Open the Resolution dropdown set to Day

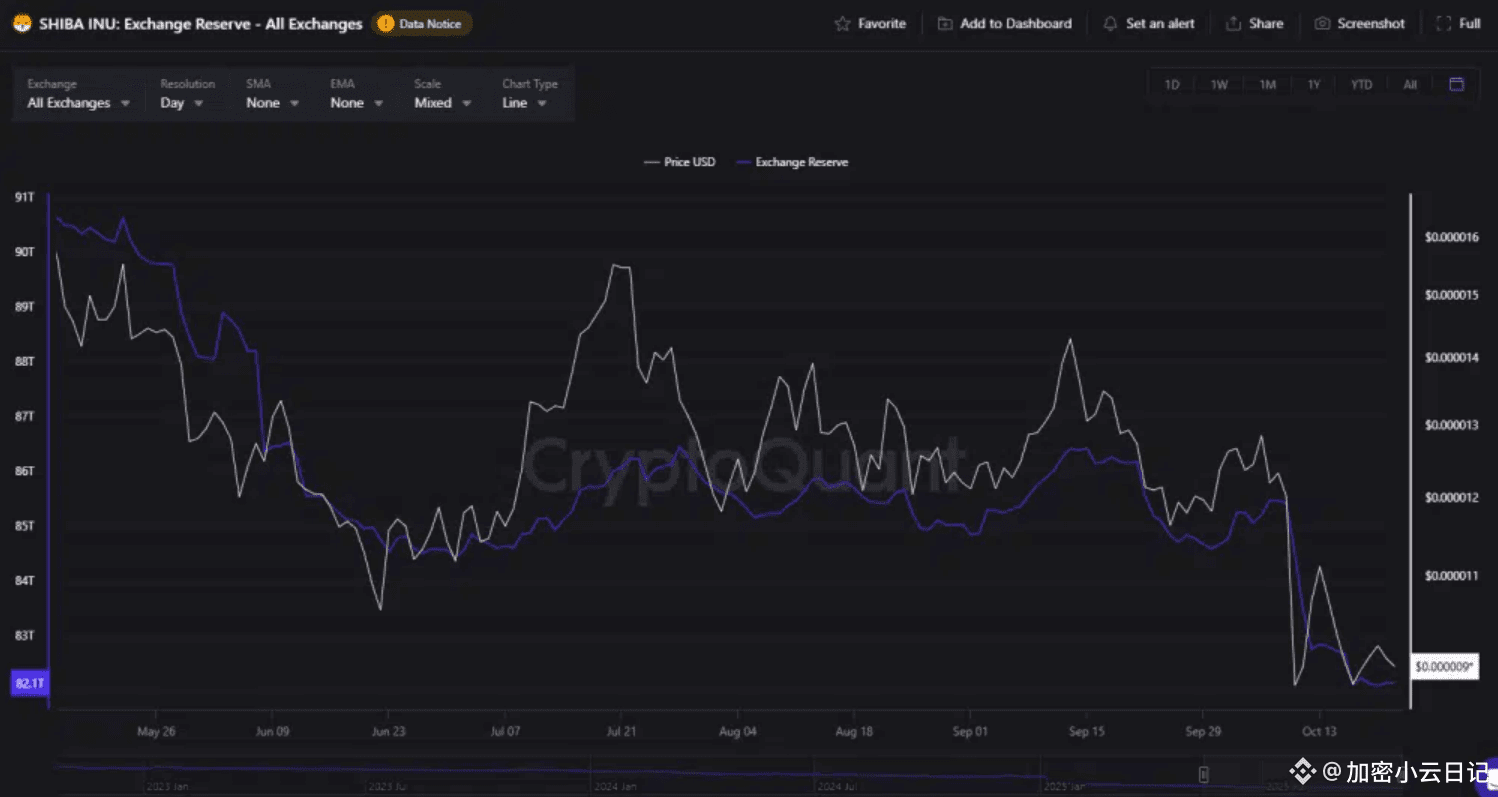click(x=182, y=103)
